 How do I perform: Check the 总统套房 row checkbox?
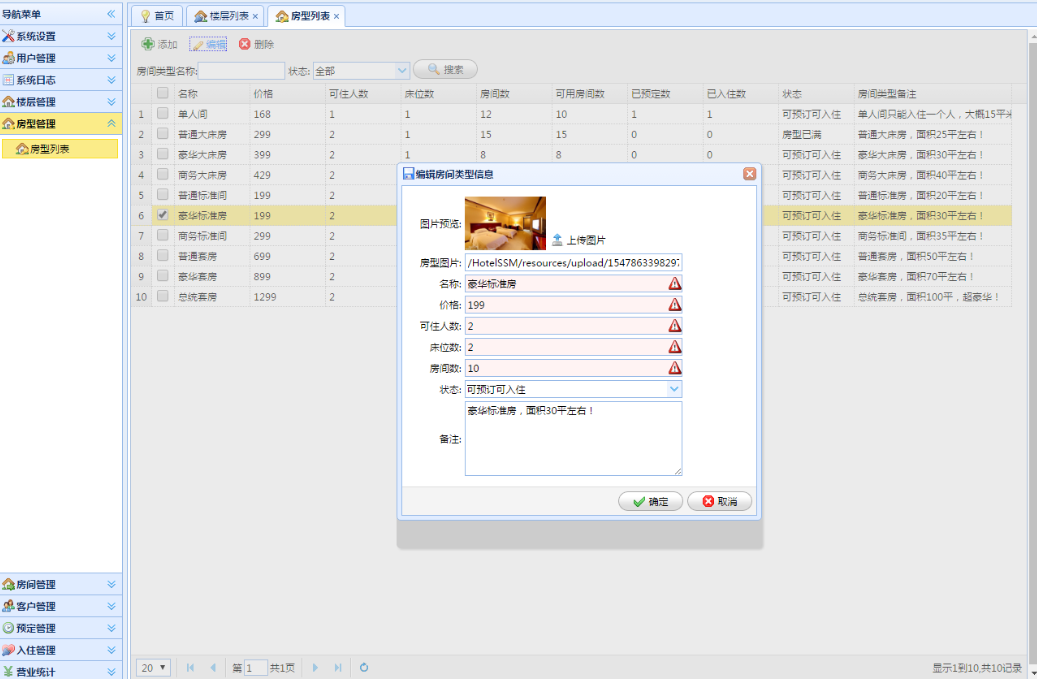(162, 296)
